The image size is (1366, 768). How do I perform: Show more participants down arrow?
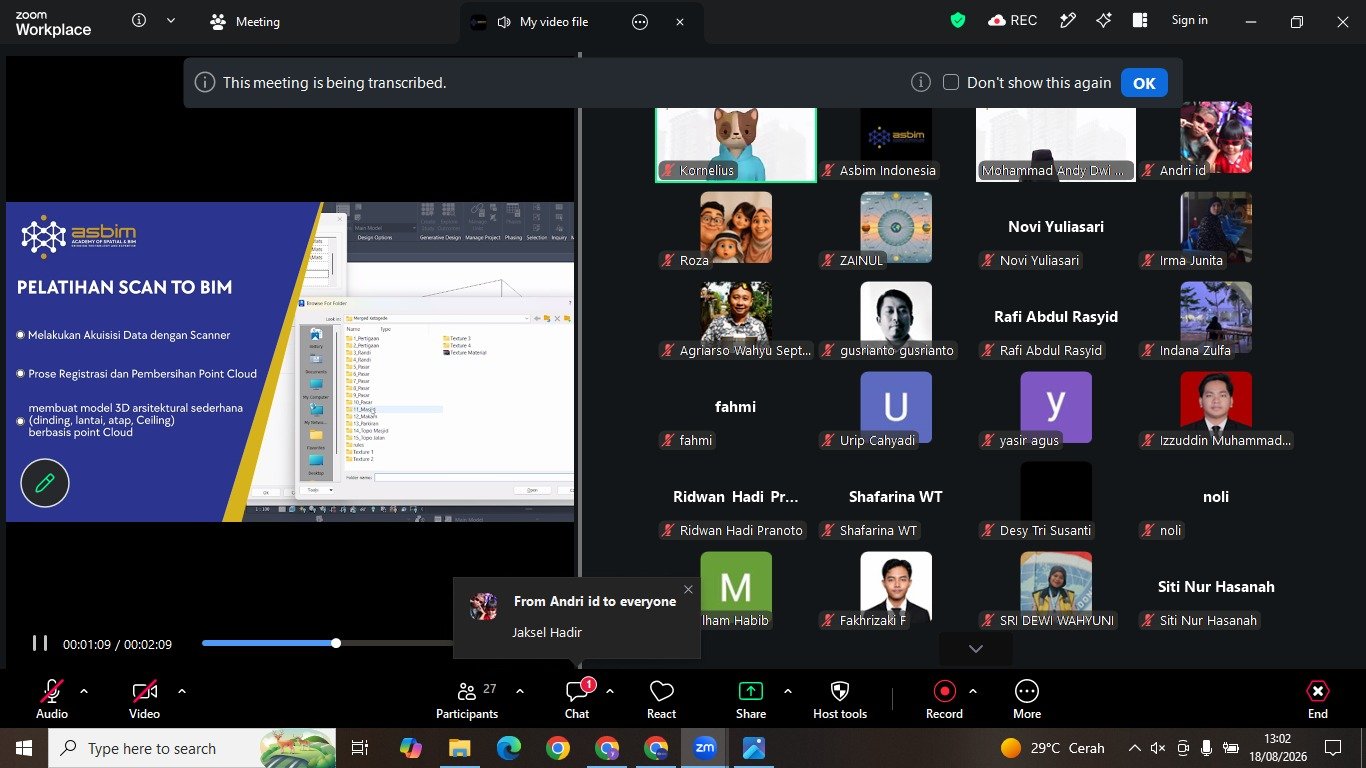click(x=976, y=649)
